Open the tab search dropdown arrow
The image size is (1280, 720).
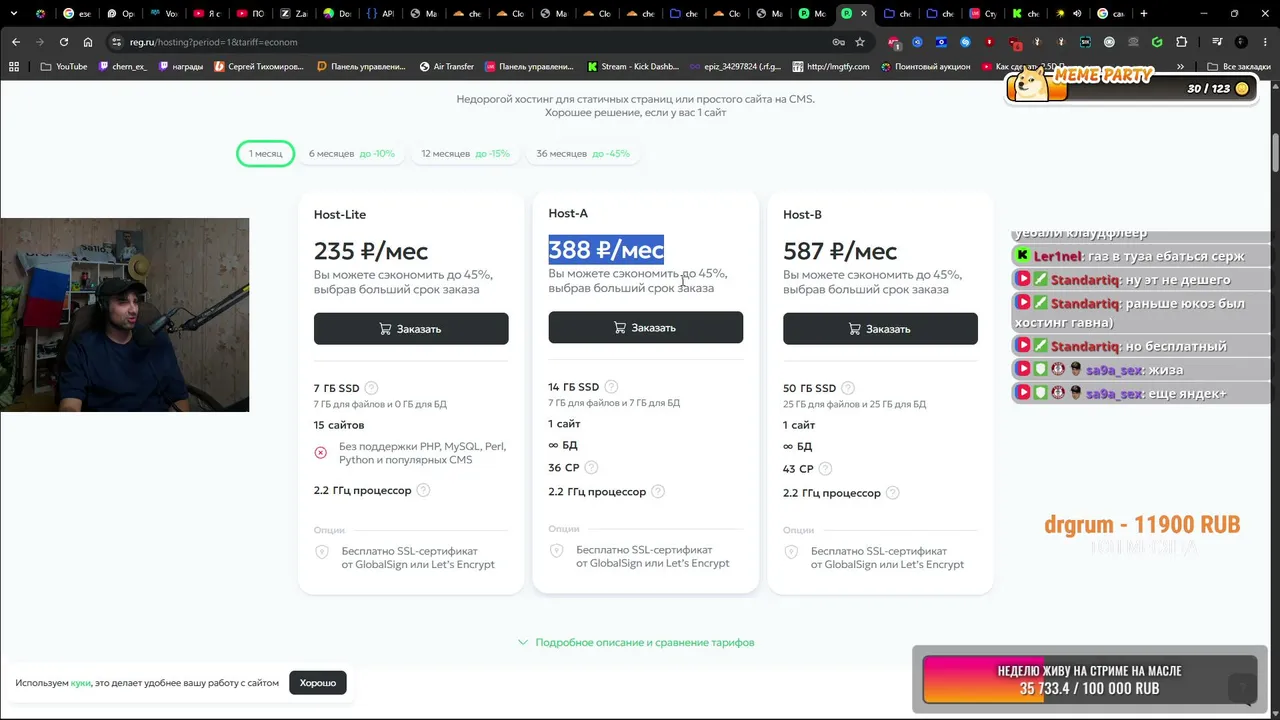pos(14,14)
